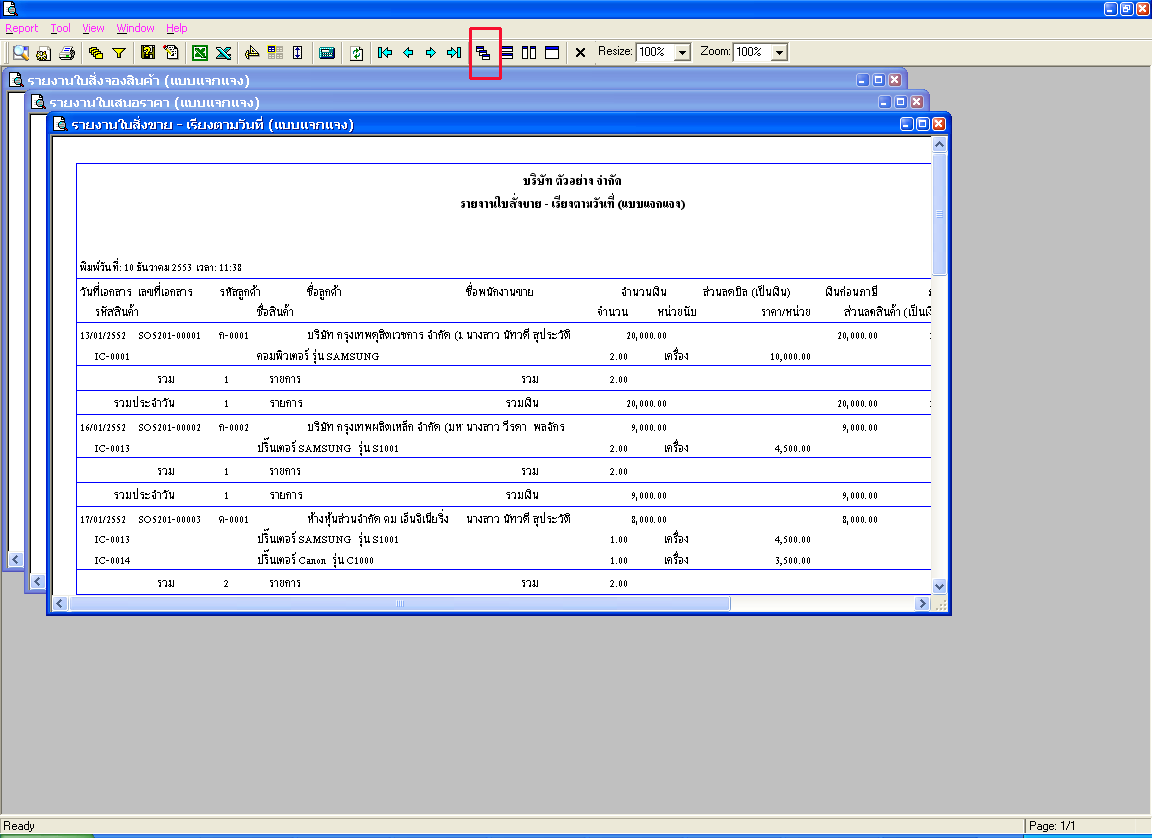This screenshot has width=1152, height=838.
Task: Open the yellow funnel filter tool
Action: point(118,52)
